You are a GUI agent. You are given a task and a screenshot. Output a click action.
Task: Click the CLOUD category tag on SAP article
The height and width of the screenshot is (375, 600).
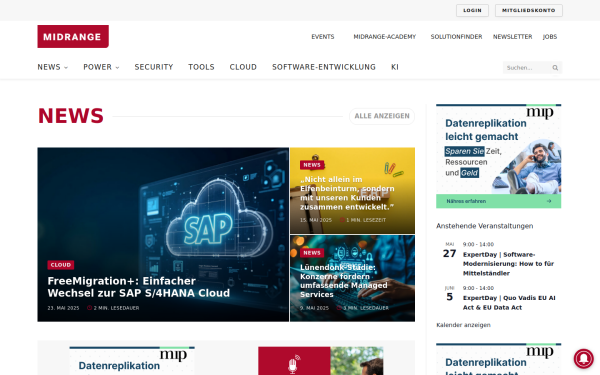click(61, 265)
